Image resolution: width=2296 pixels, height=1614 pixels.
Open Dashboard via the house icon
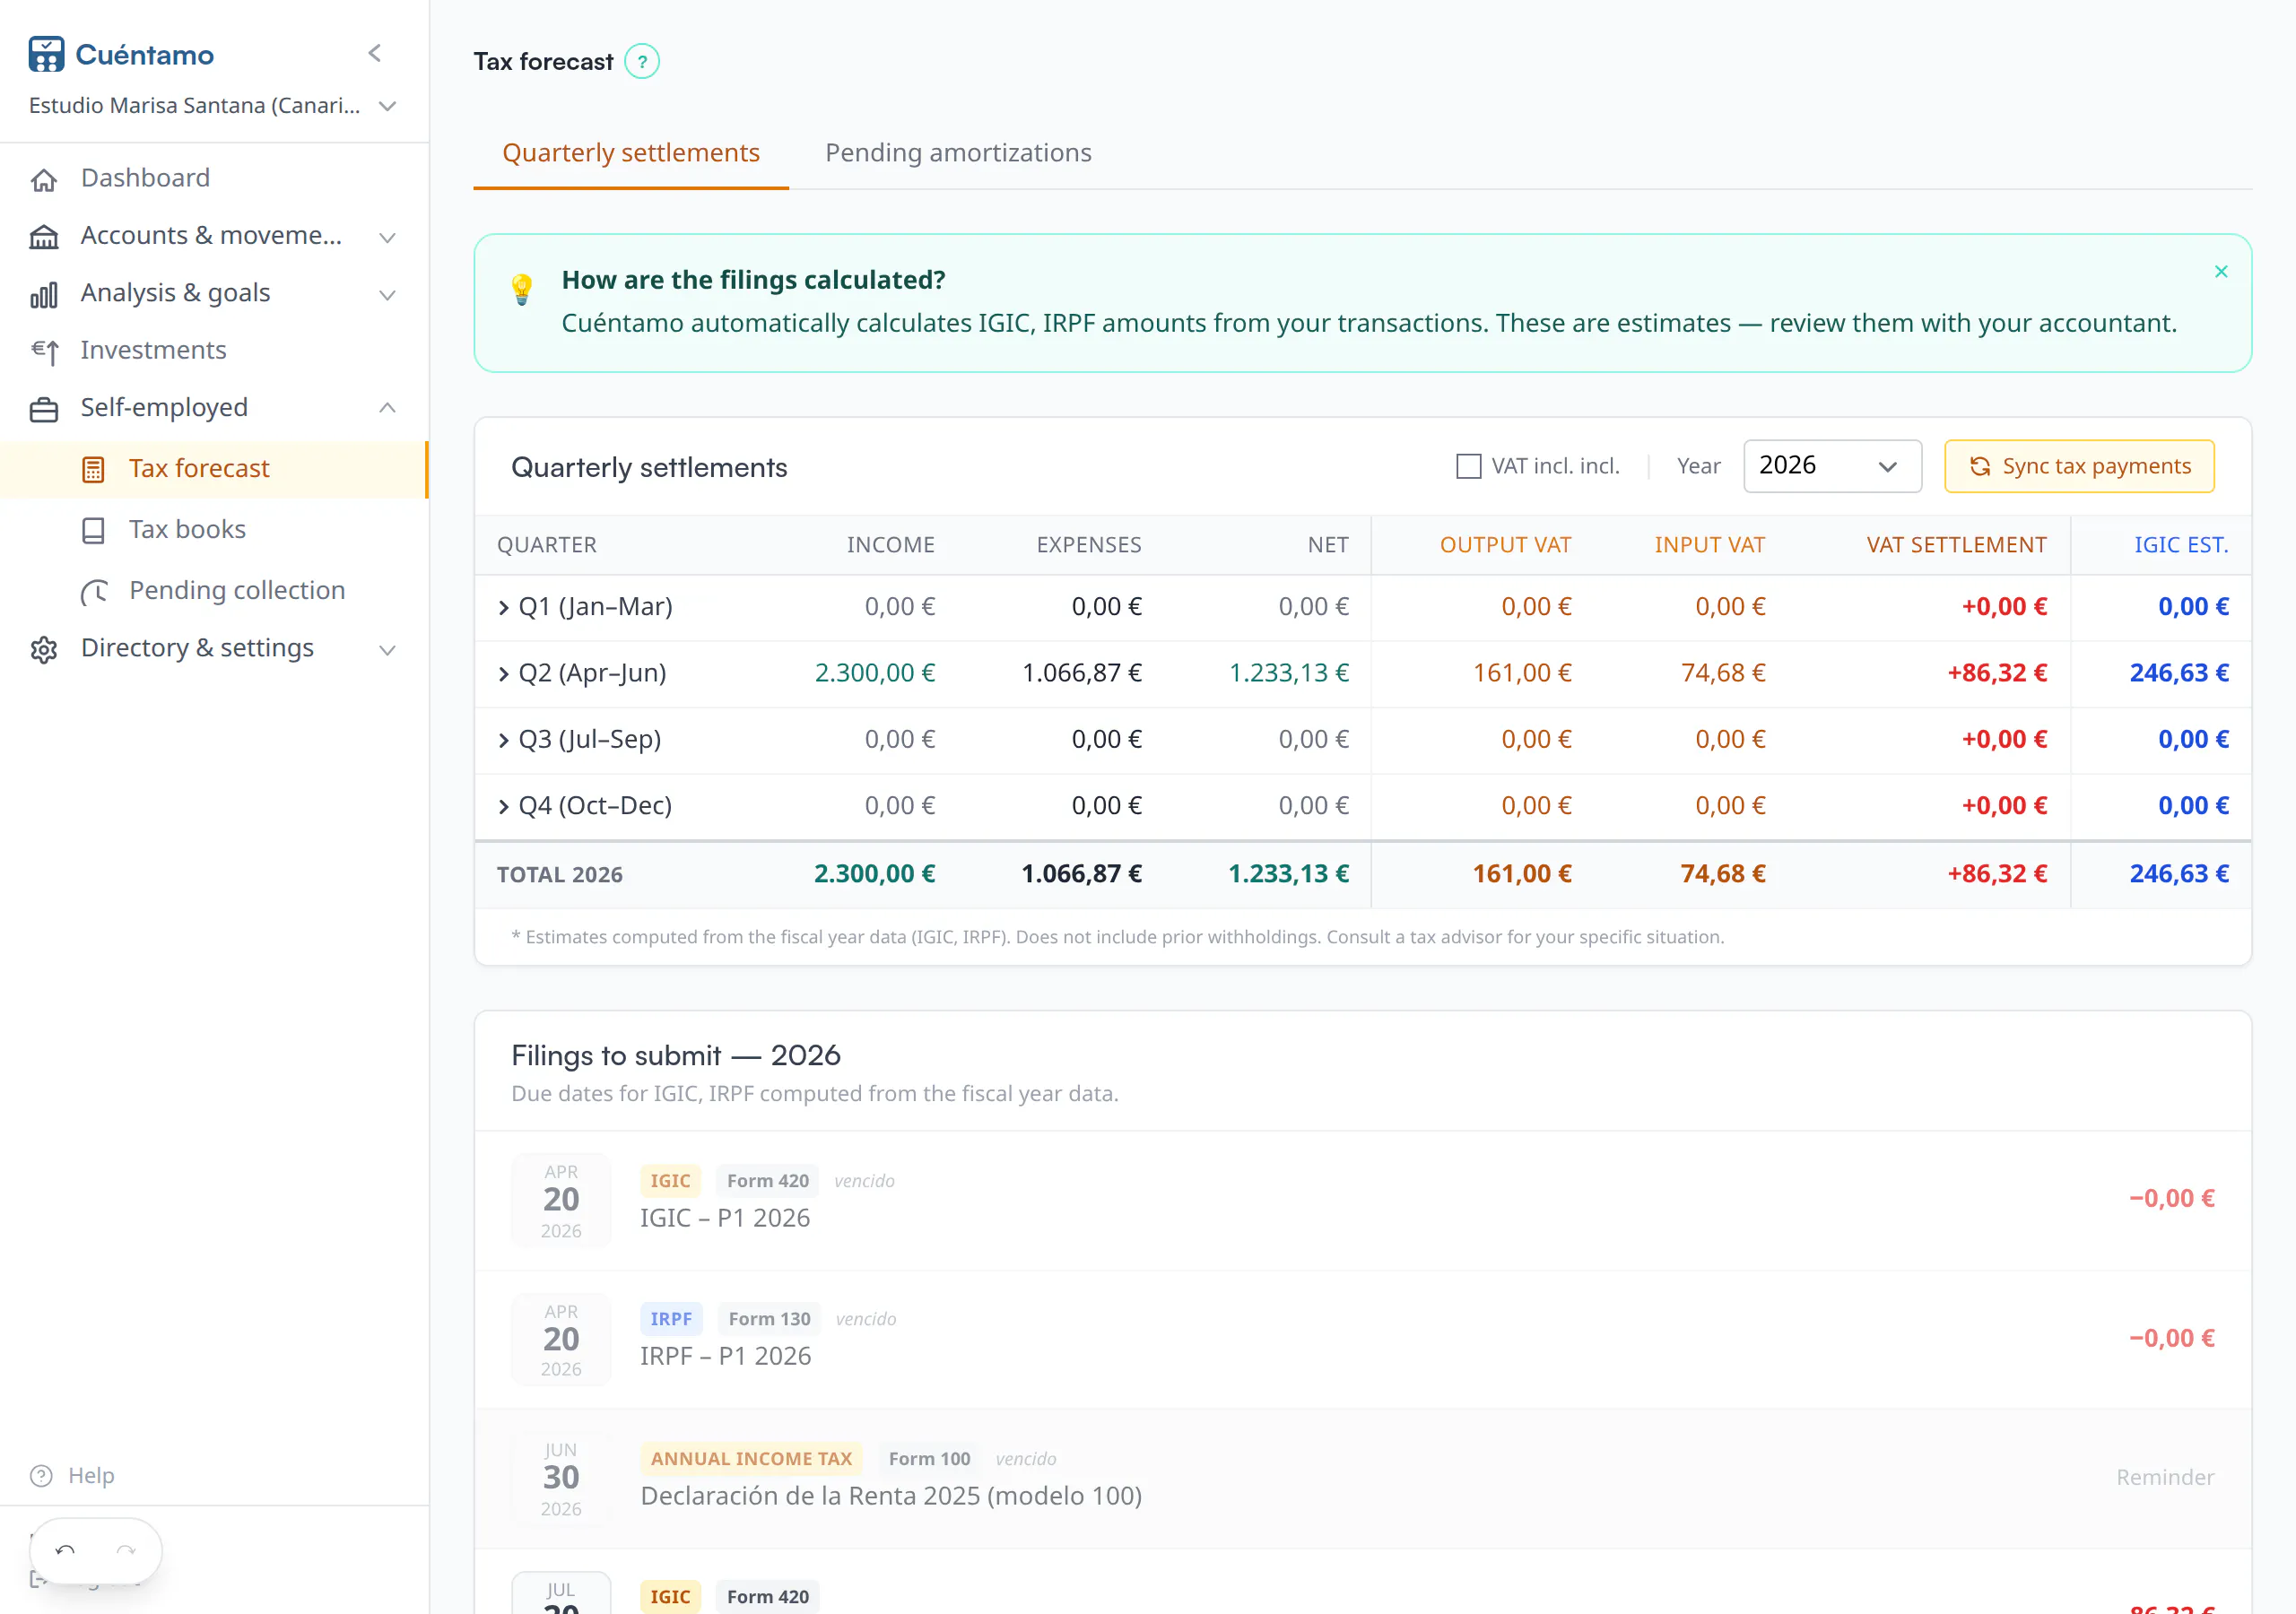coord(44,179)
